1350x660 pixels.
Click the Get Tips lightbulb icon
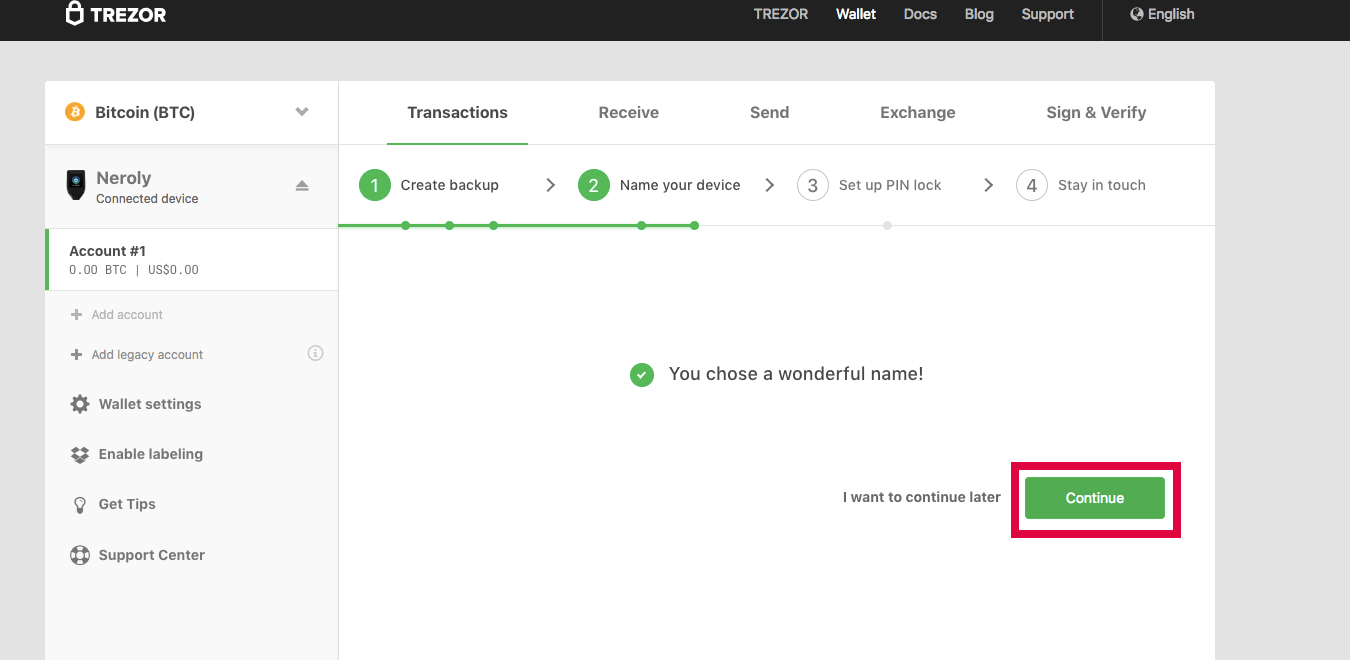click(x=80, y=505)
